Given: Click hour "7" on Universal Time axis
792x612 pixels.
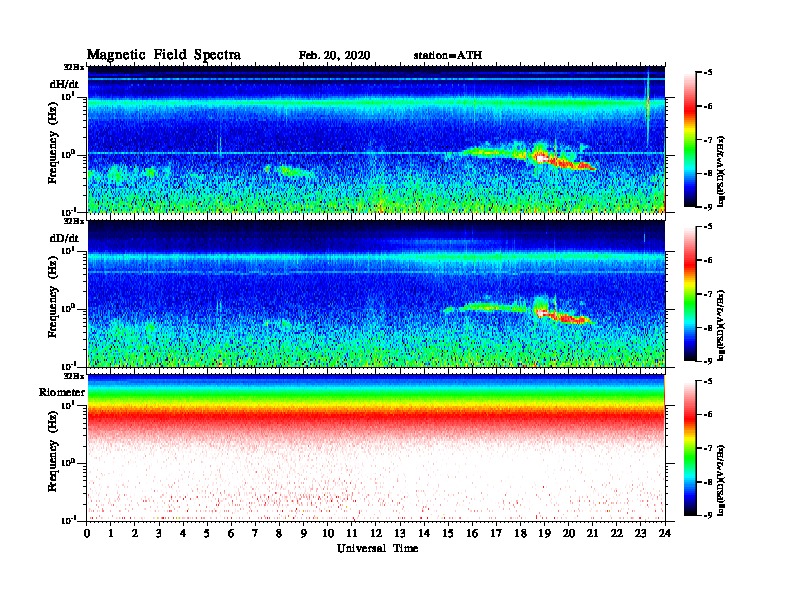Looking at the screenshot, I should (x=255, y=533).
